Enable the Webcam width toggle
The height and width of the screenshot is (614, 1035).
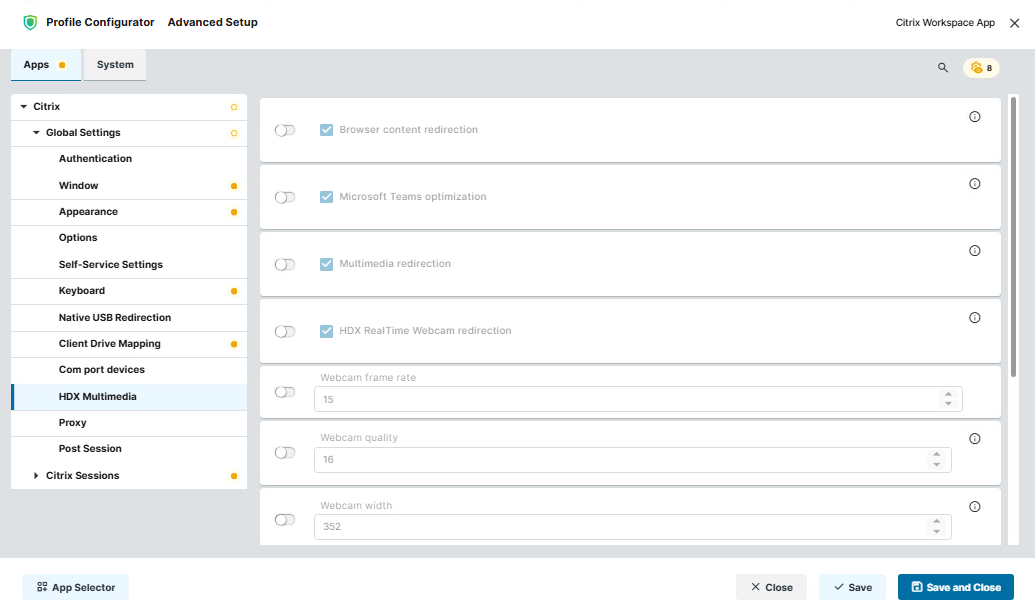284,520
